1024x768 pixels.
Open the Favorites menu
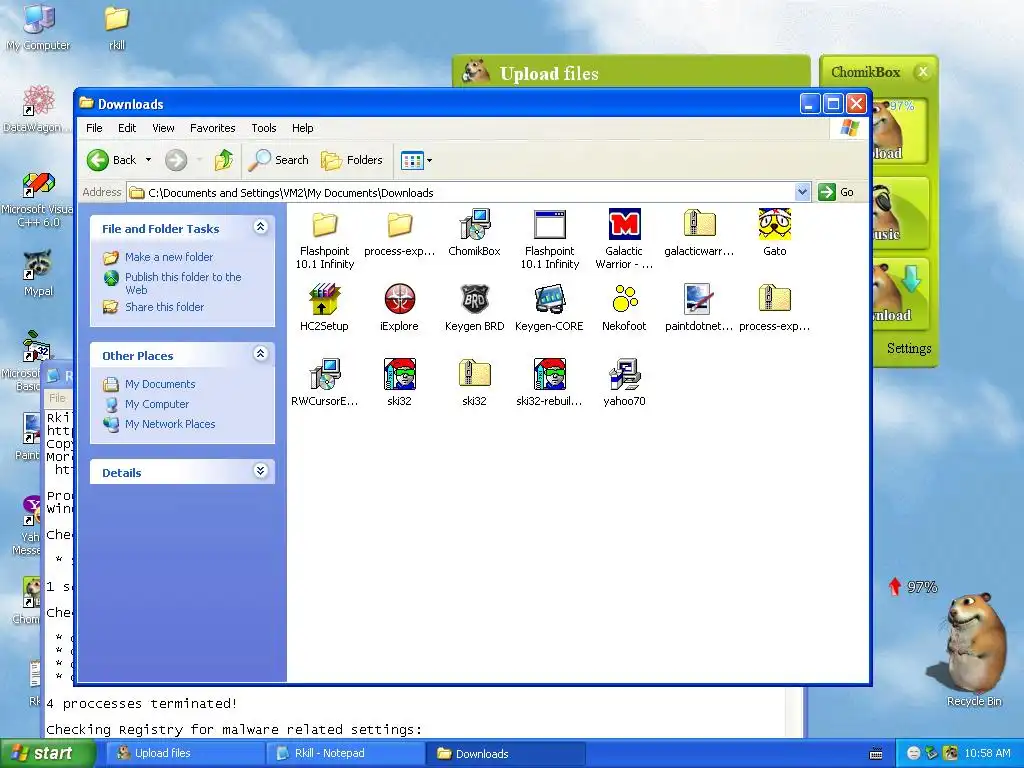pyautogui.click(x=212, y=128)
